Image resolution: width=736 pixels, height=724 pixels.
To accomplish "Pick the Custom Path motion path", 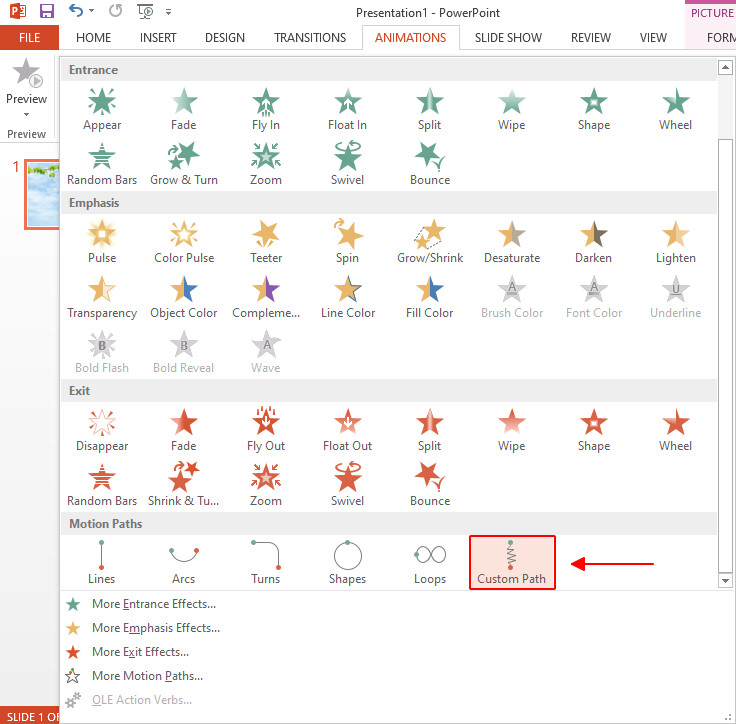I will point(512,562).
